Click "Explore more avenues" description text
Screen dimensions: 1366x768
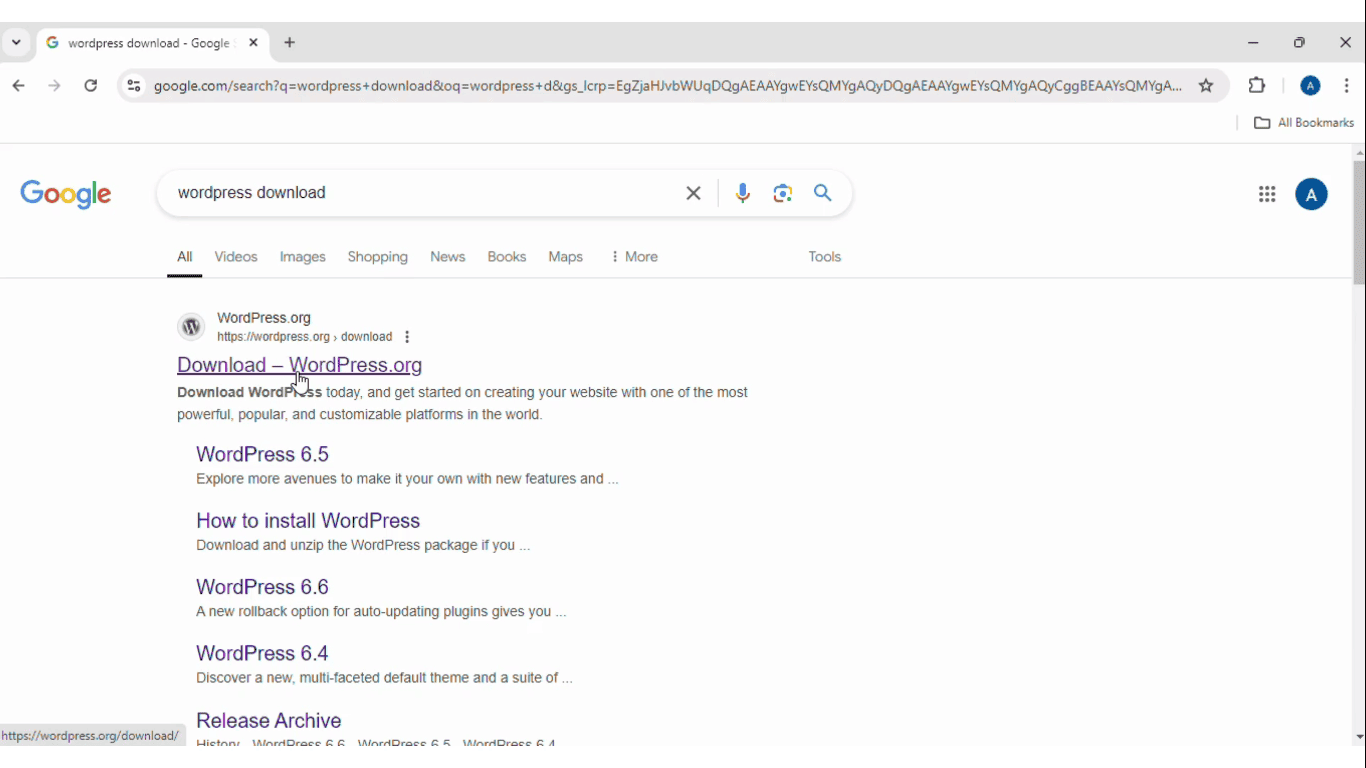coord(407,479)
